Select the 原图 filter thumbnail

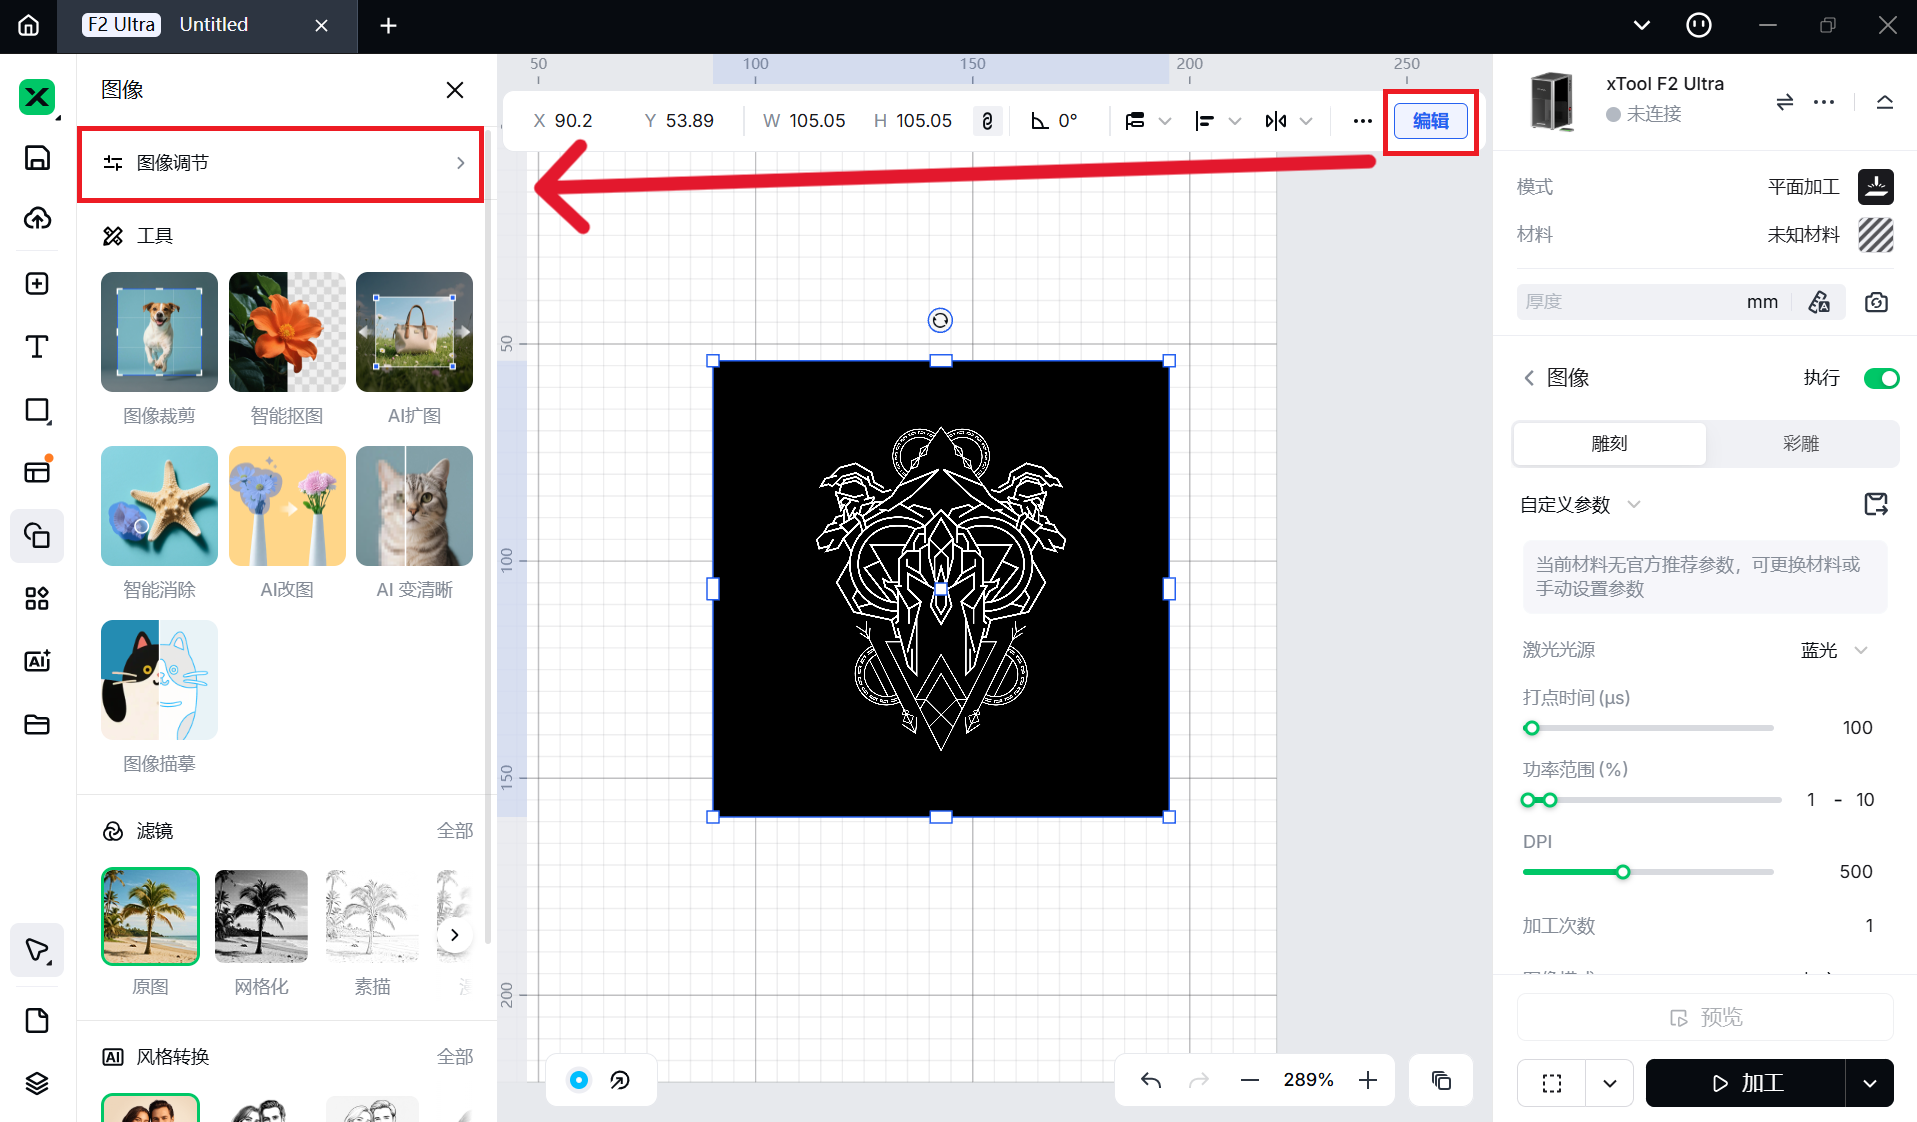pos(150,916)
